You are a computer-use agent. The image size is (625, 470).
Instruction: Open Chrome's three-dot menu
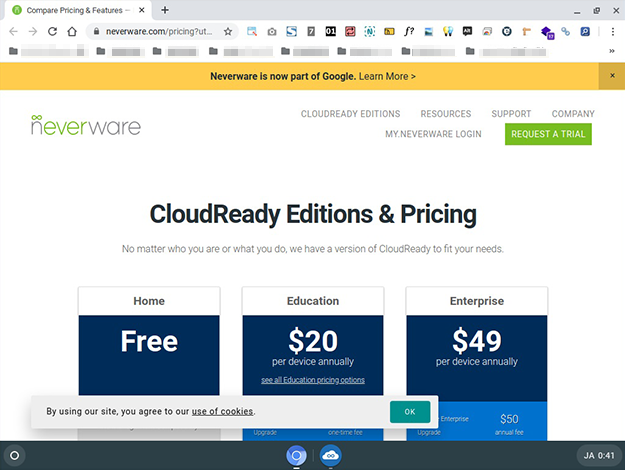point(613,31)
